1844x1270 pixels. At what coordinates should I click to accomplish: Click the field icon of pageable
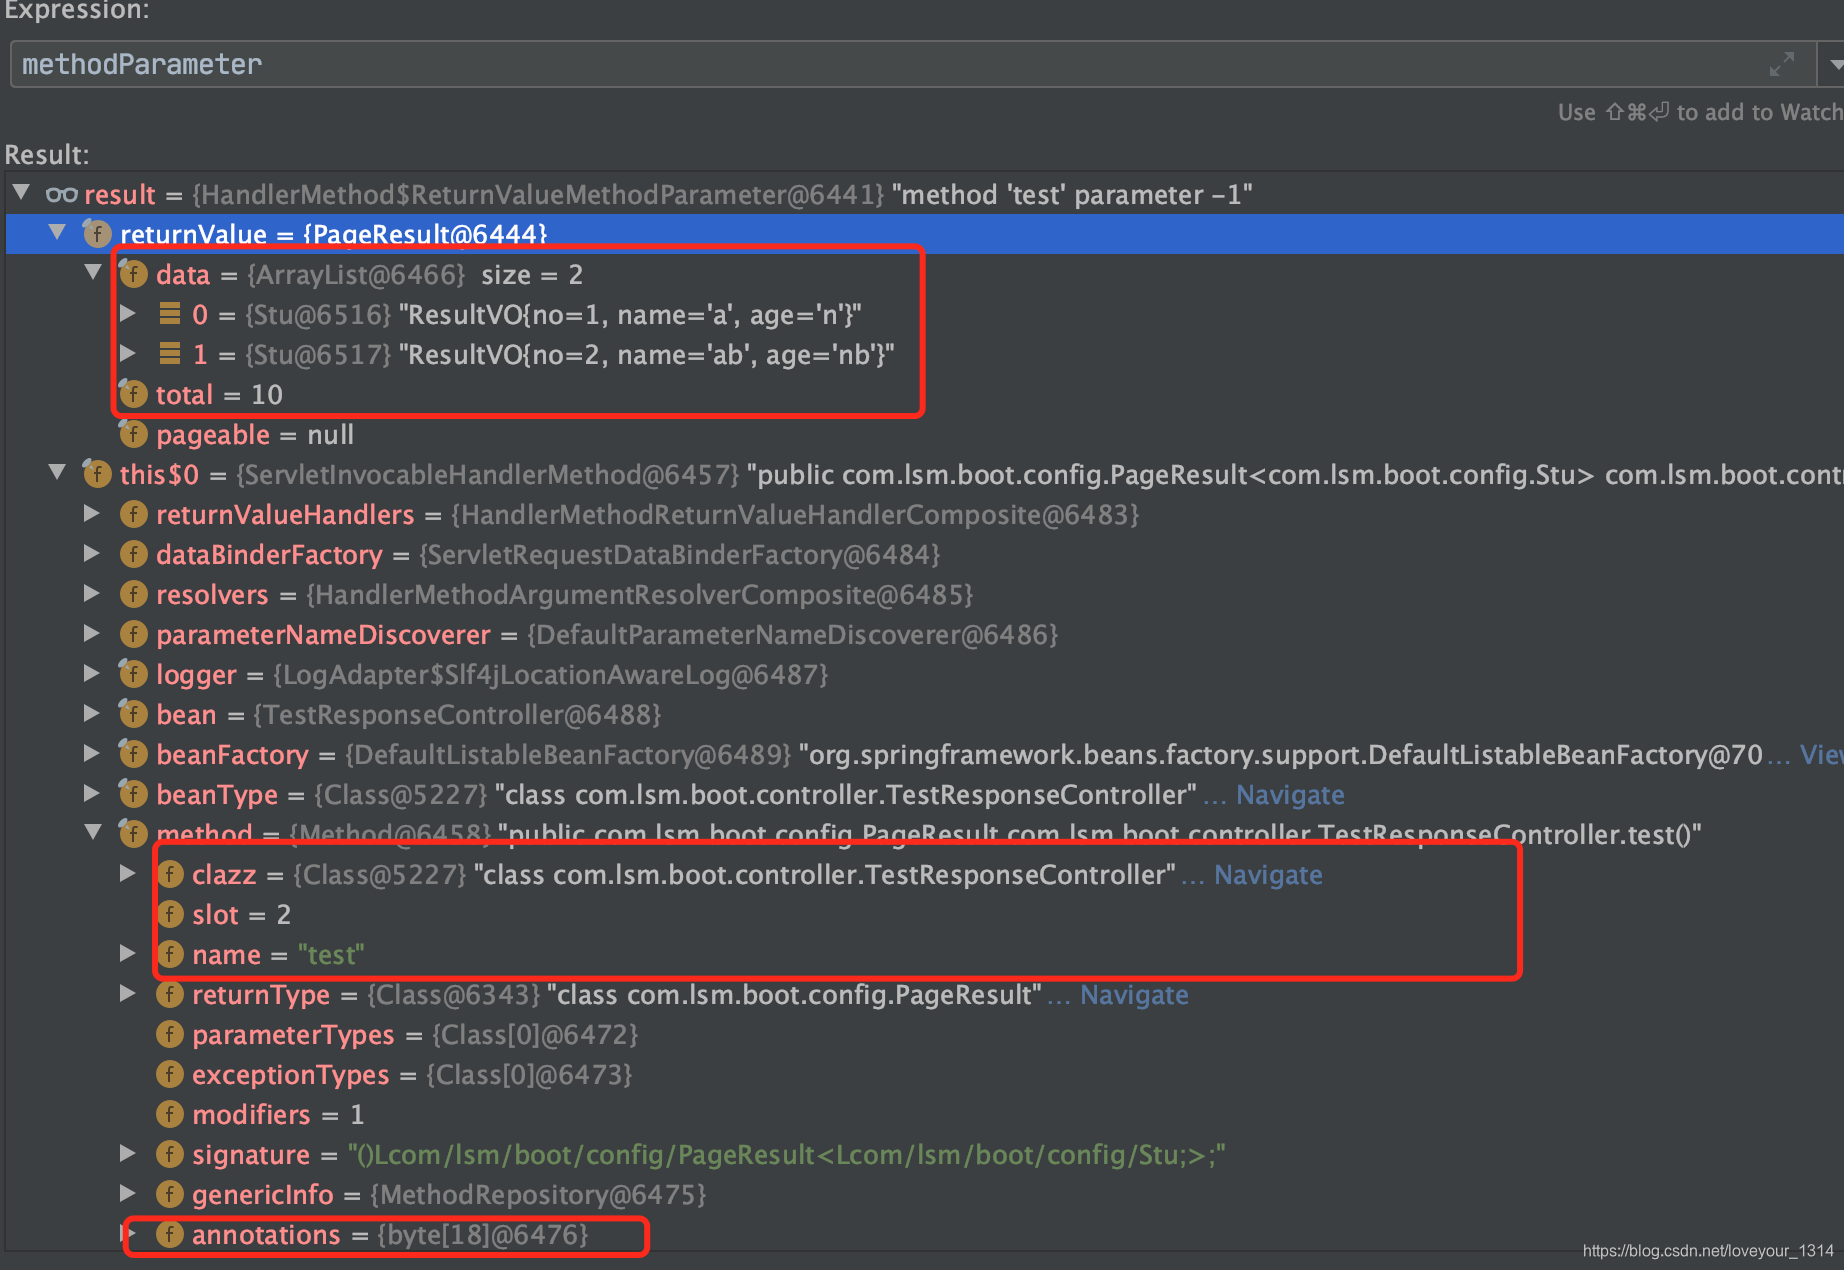133,433
